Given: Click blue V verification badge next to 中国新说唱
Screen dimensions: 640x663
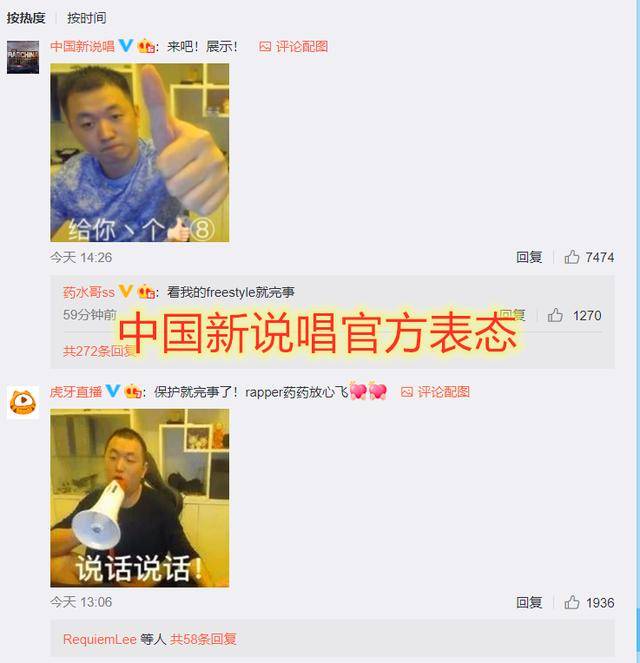Looking at the screenshot, I should click(126, 46).
